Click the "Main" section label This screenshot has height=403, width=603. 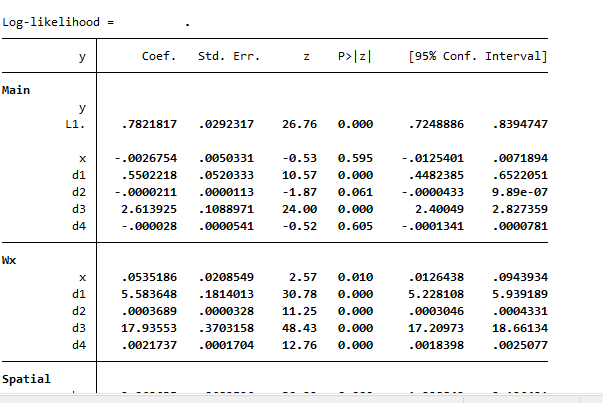(16, 90)
